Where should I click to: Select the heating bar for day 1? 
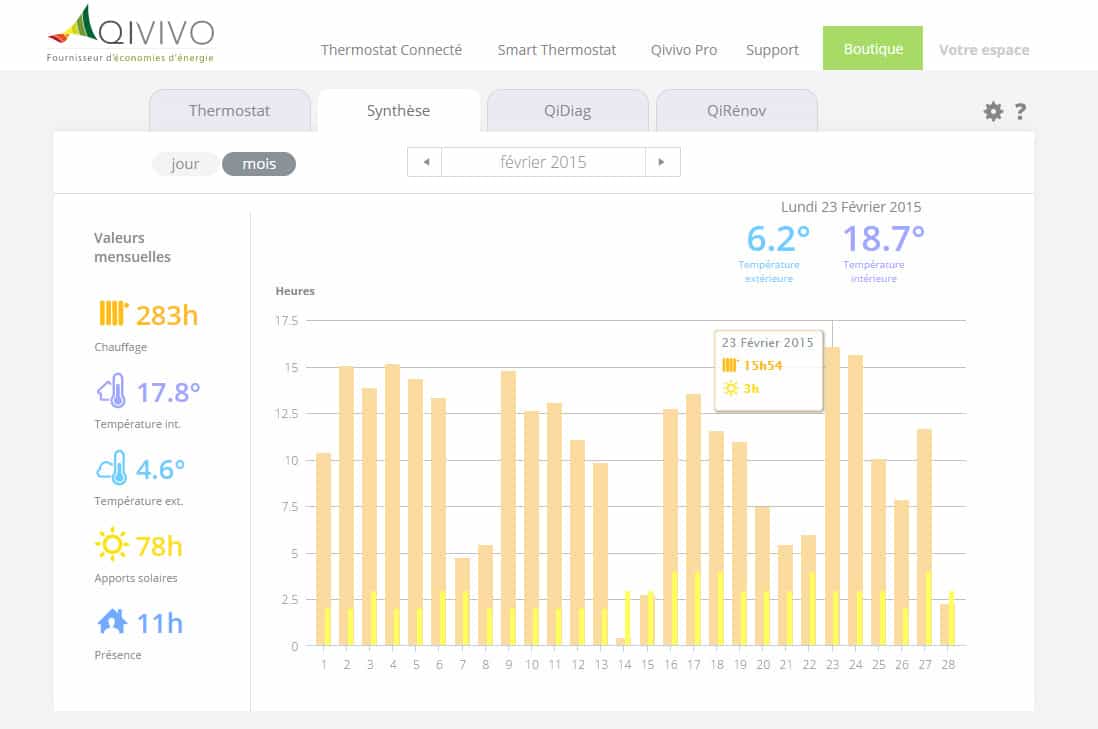tap(324, 549)
